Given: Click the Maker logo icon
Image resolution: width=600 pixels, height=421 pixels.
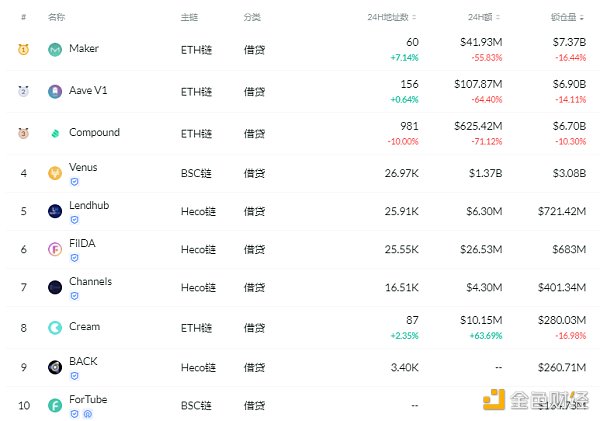Looking at the screenshot, I should 55,49.
